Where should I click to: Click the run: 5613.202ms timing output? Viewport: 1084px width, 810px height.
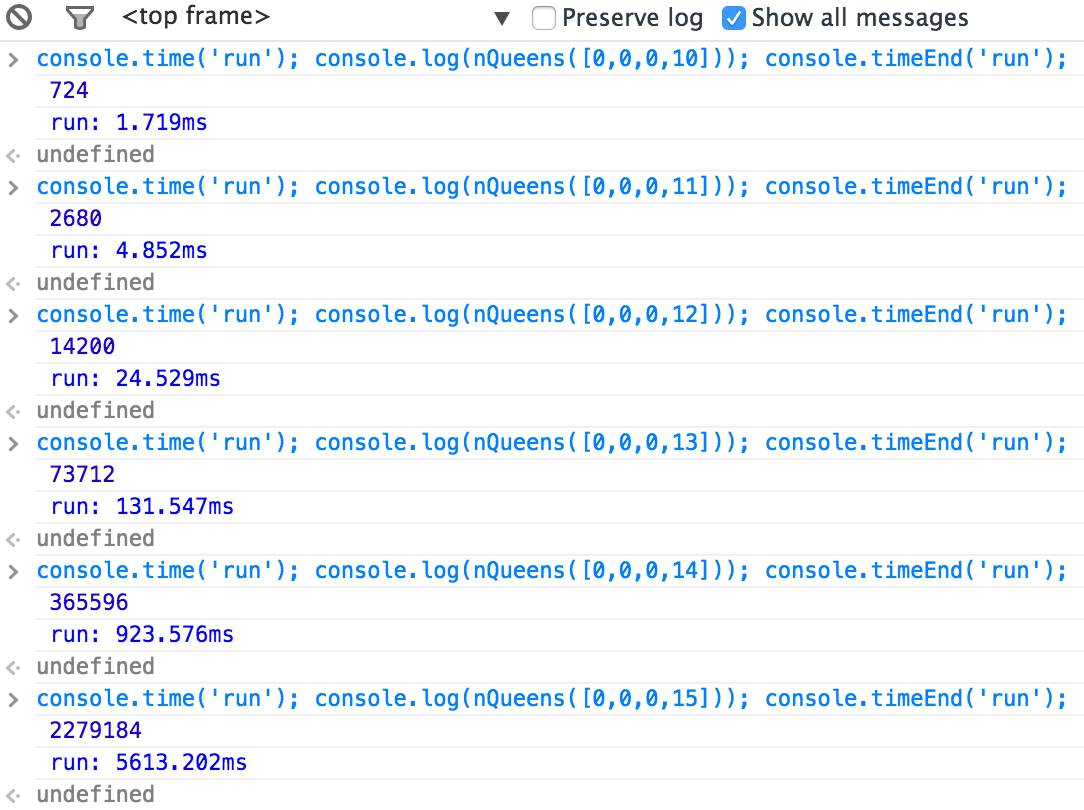149,762
